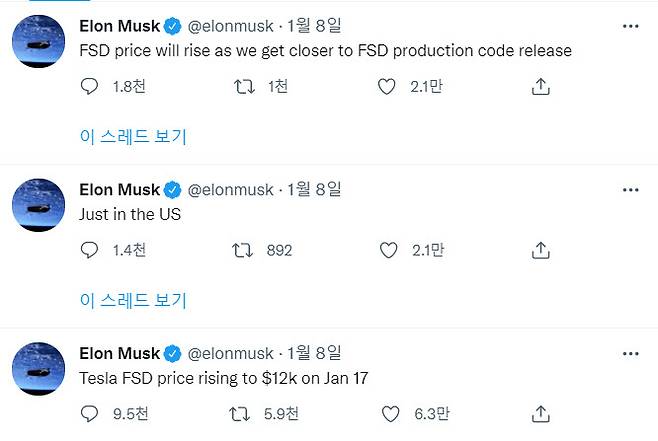Retweet the FSD production code release tweet
Viewport: 658px width, 441px height.
point(241,87)
